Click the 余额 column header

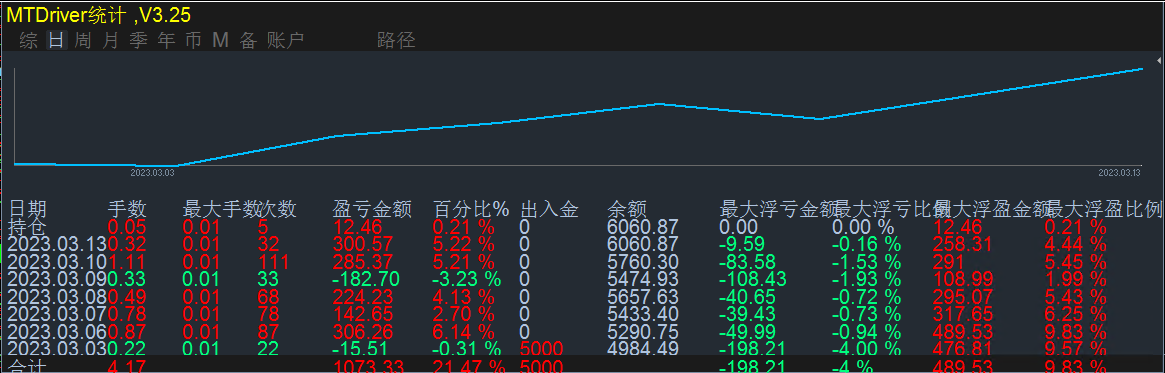point(626,210)
